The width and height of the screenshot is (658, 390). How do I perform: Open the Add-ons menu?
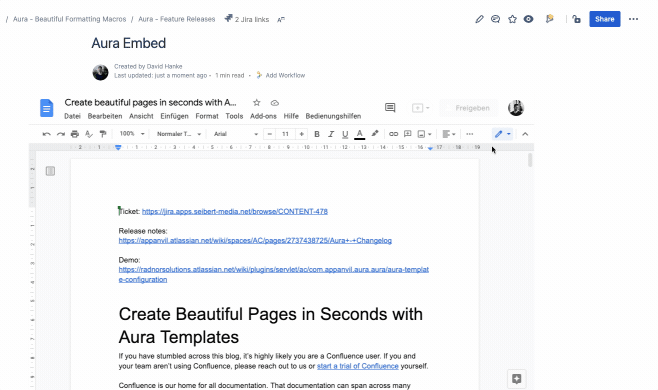click(263, 116)
